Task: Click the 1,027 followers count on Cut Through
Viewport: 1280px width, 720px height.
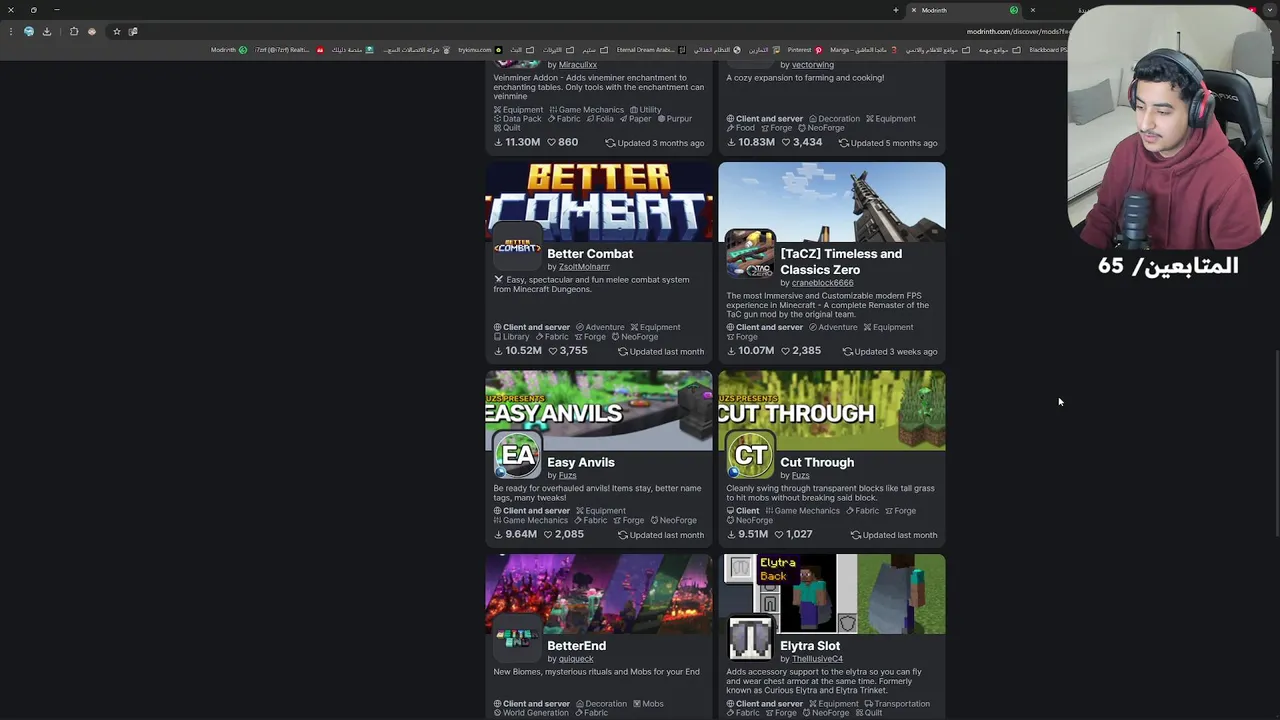Action: [x=794, y=534]
